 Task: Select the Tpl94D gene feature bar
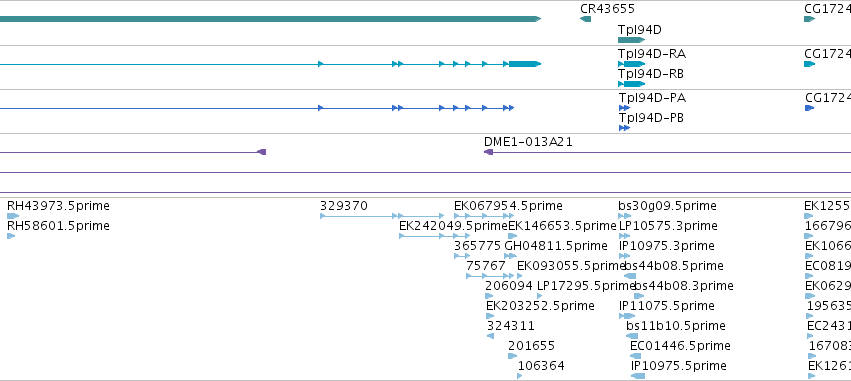point(631,40)
